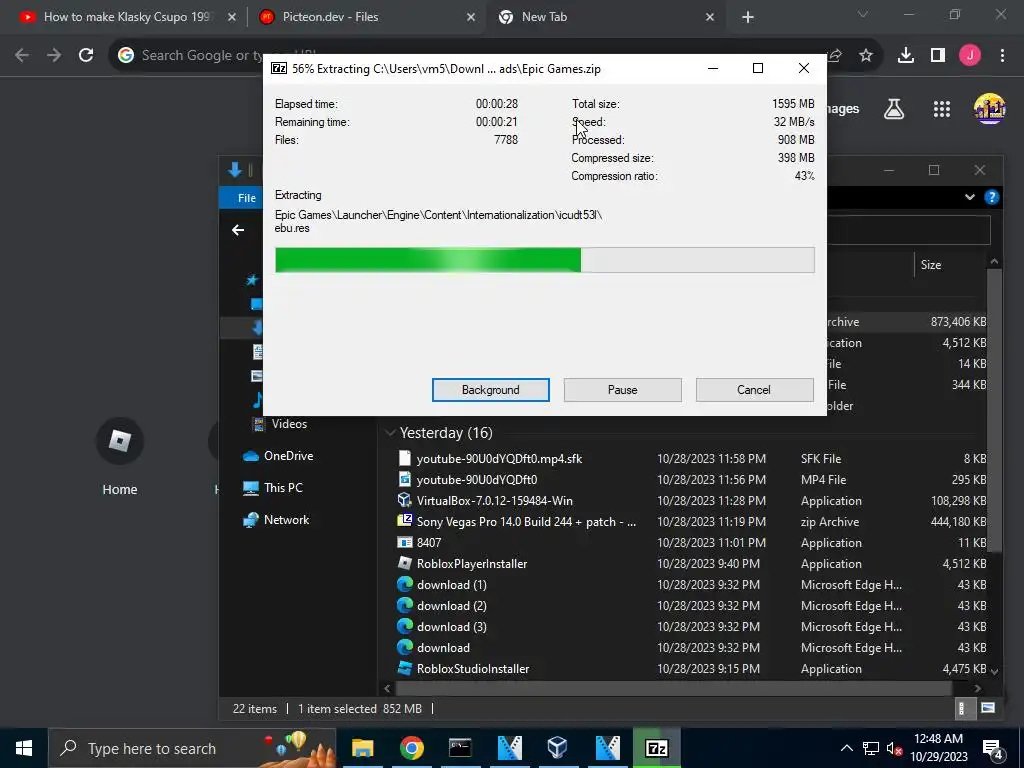The image size is (1024, 768).
Task: Switch File Explorer to details view
Action: click(x=961, y=709)
